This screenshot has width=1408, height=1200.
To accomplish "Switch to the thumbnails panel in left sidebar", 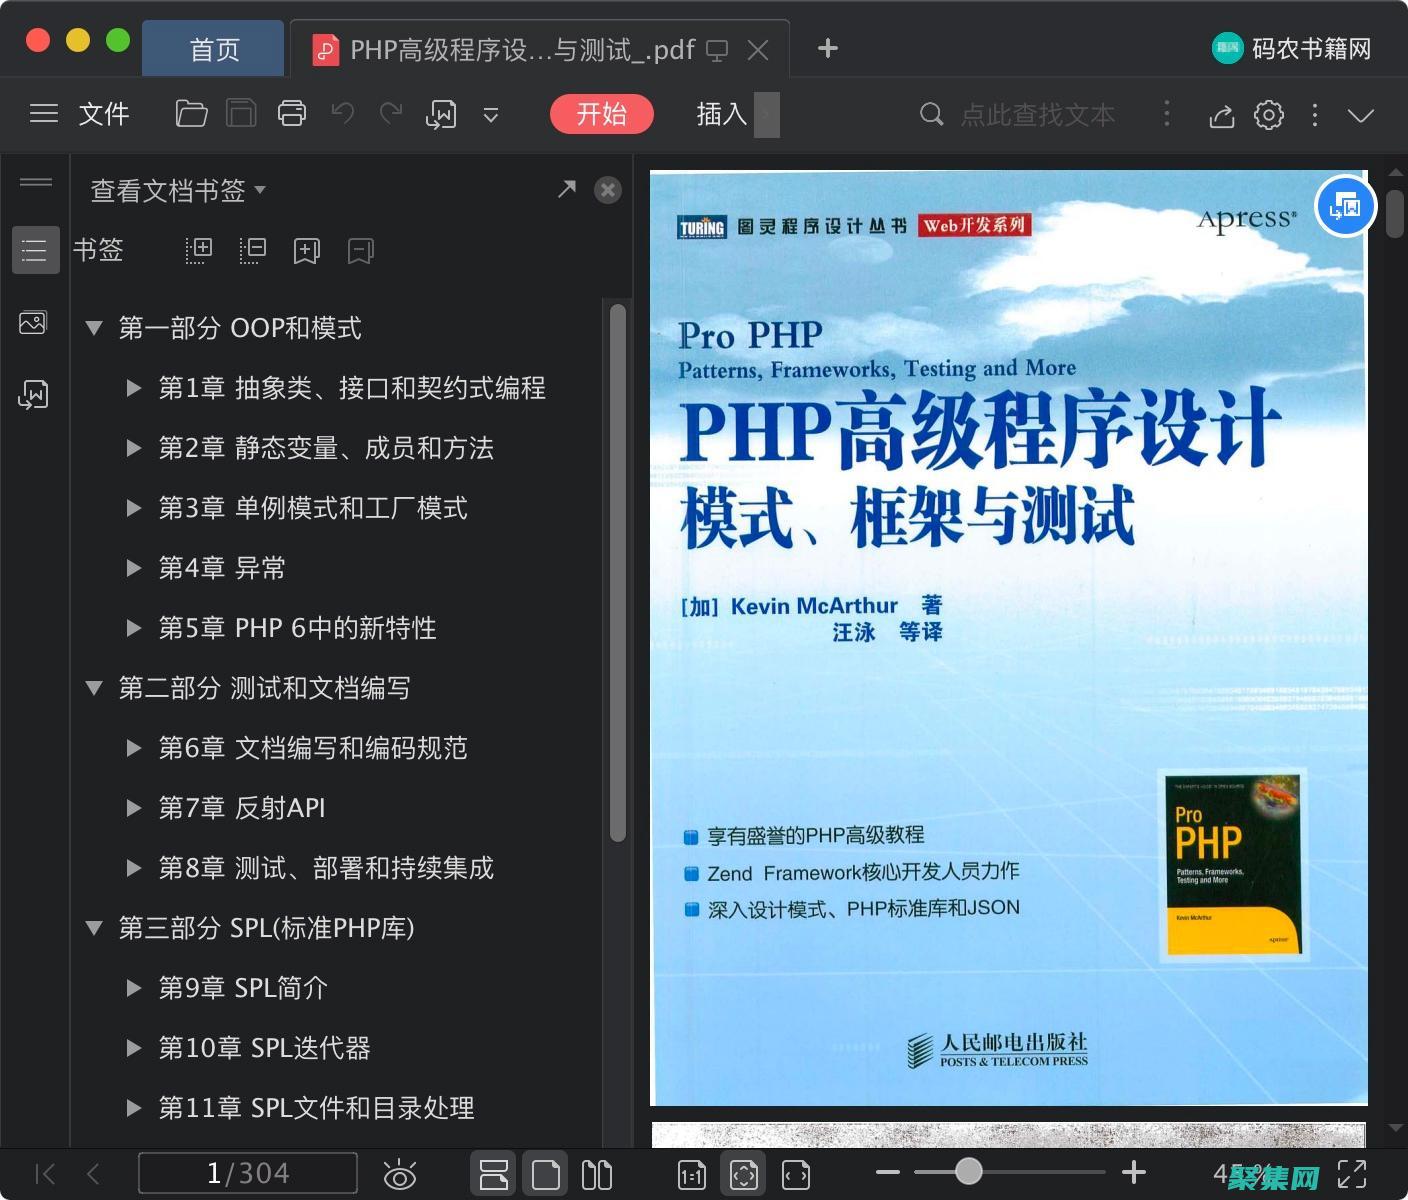I will pos(34,322).
